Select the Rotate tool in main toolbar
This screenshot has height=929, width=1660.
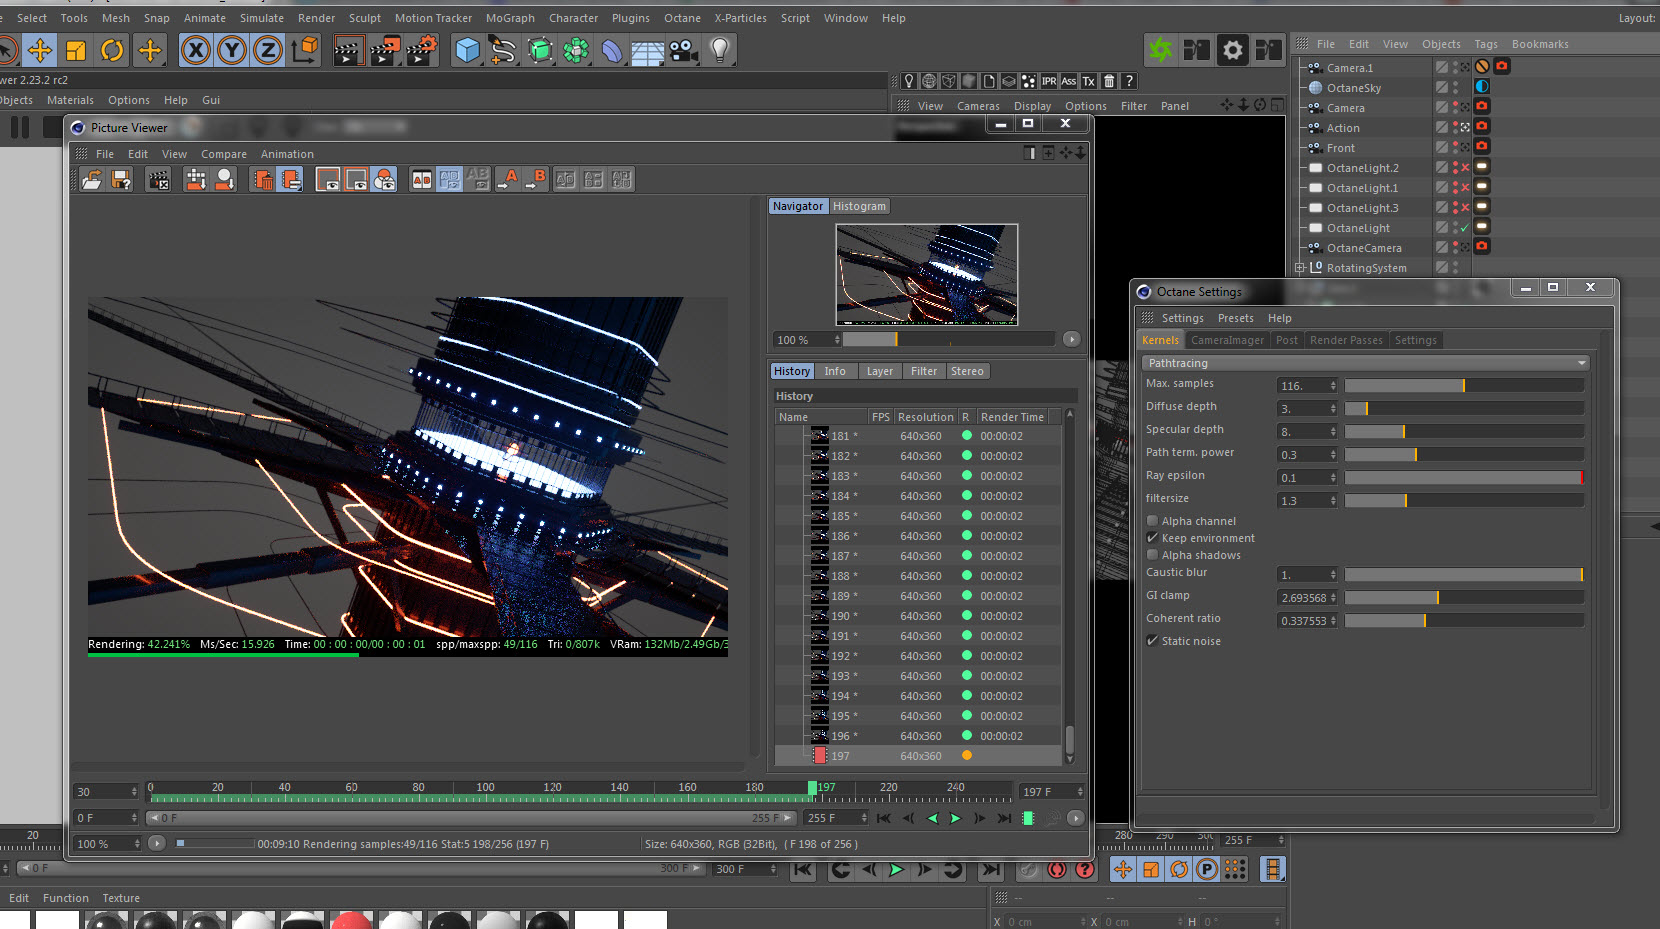pyautogui.click(x=112, y=50)
